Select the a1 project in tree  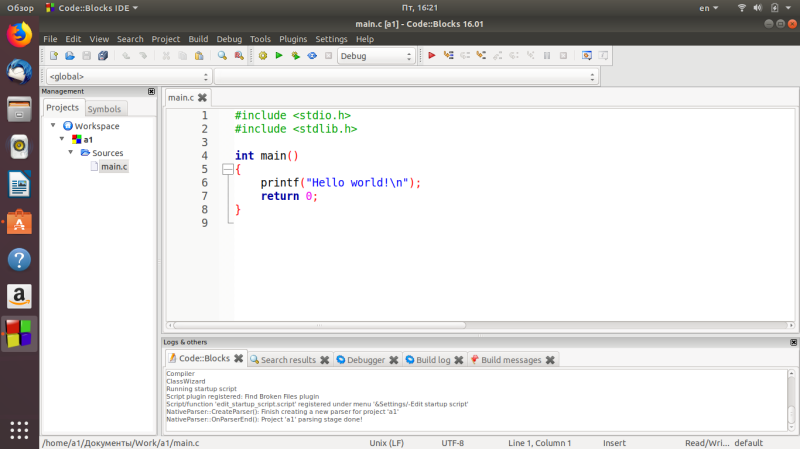coord(88,139)
